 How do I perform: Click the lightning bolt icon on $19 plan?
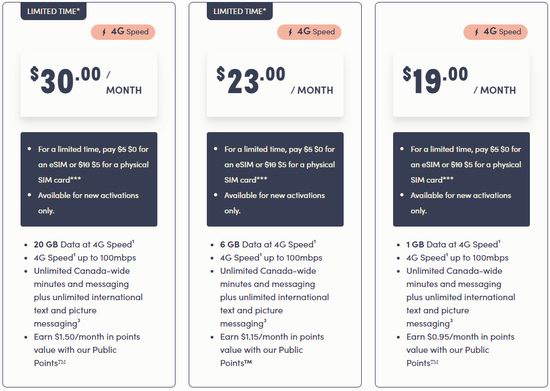476,32
